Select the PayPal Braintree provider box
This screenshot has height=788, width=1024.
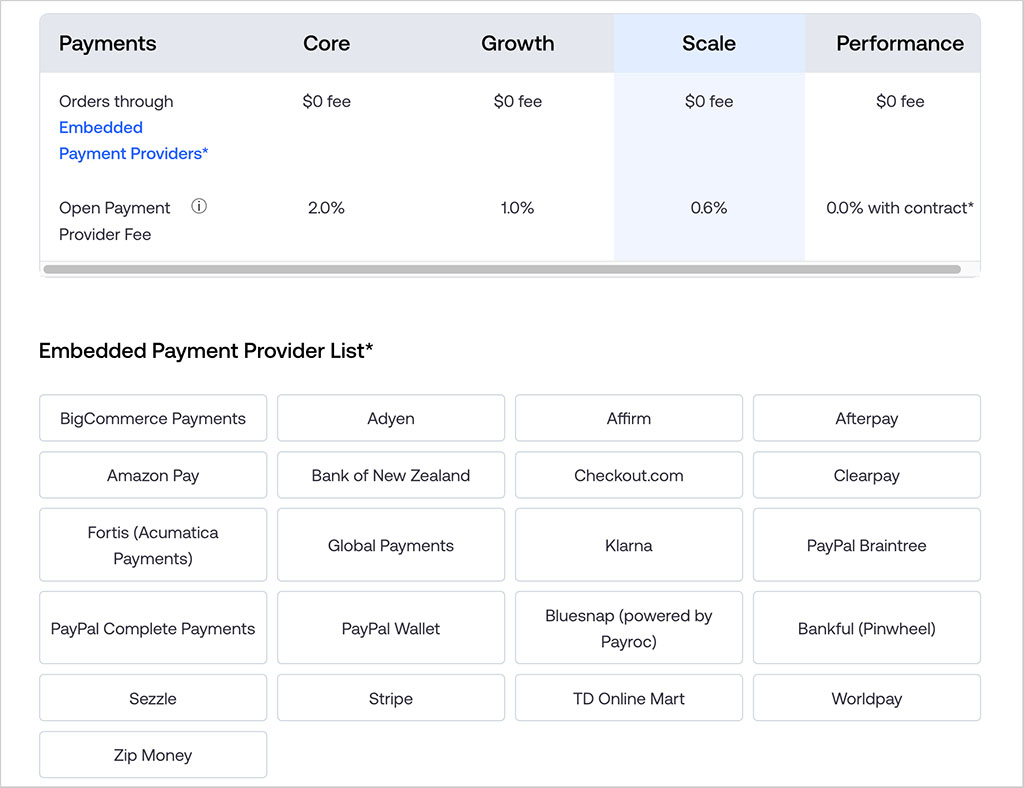(x=867, y=544)
